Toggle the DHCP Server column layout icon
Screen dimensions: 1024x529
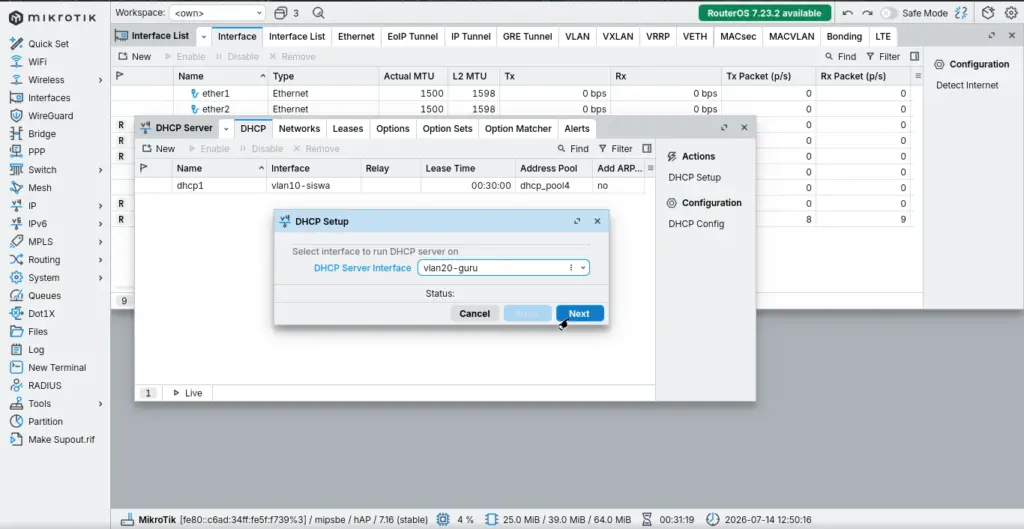tap(647, 148)
